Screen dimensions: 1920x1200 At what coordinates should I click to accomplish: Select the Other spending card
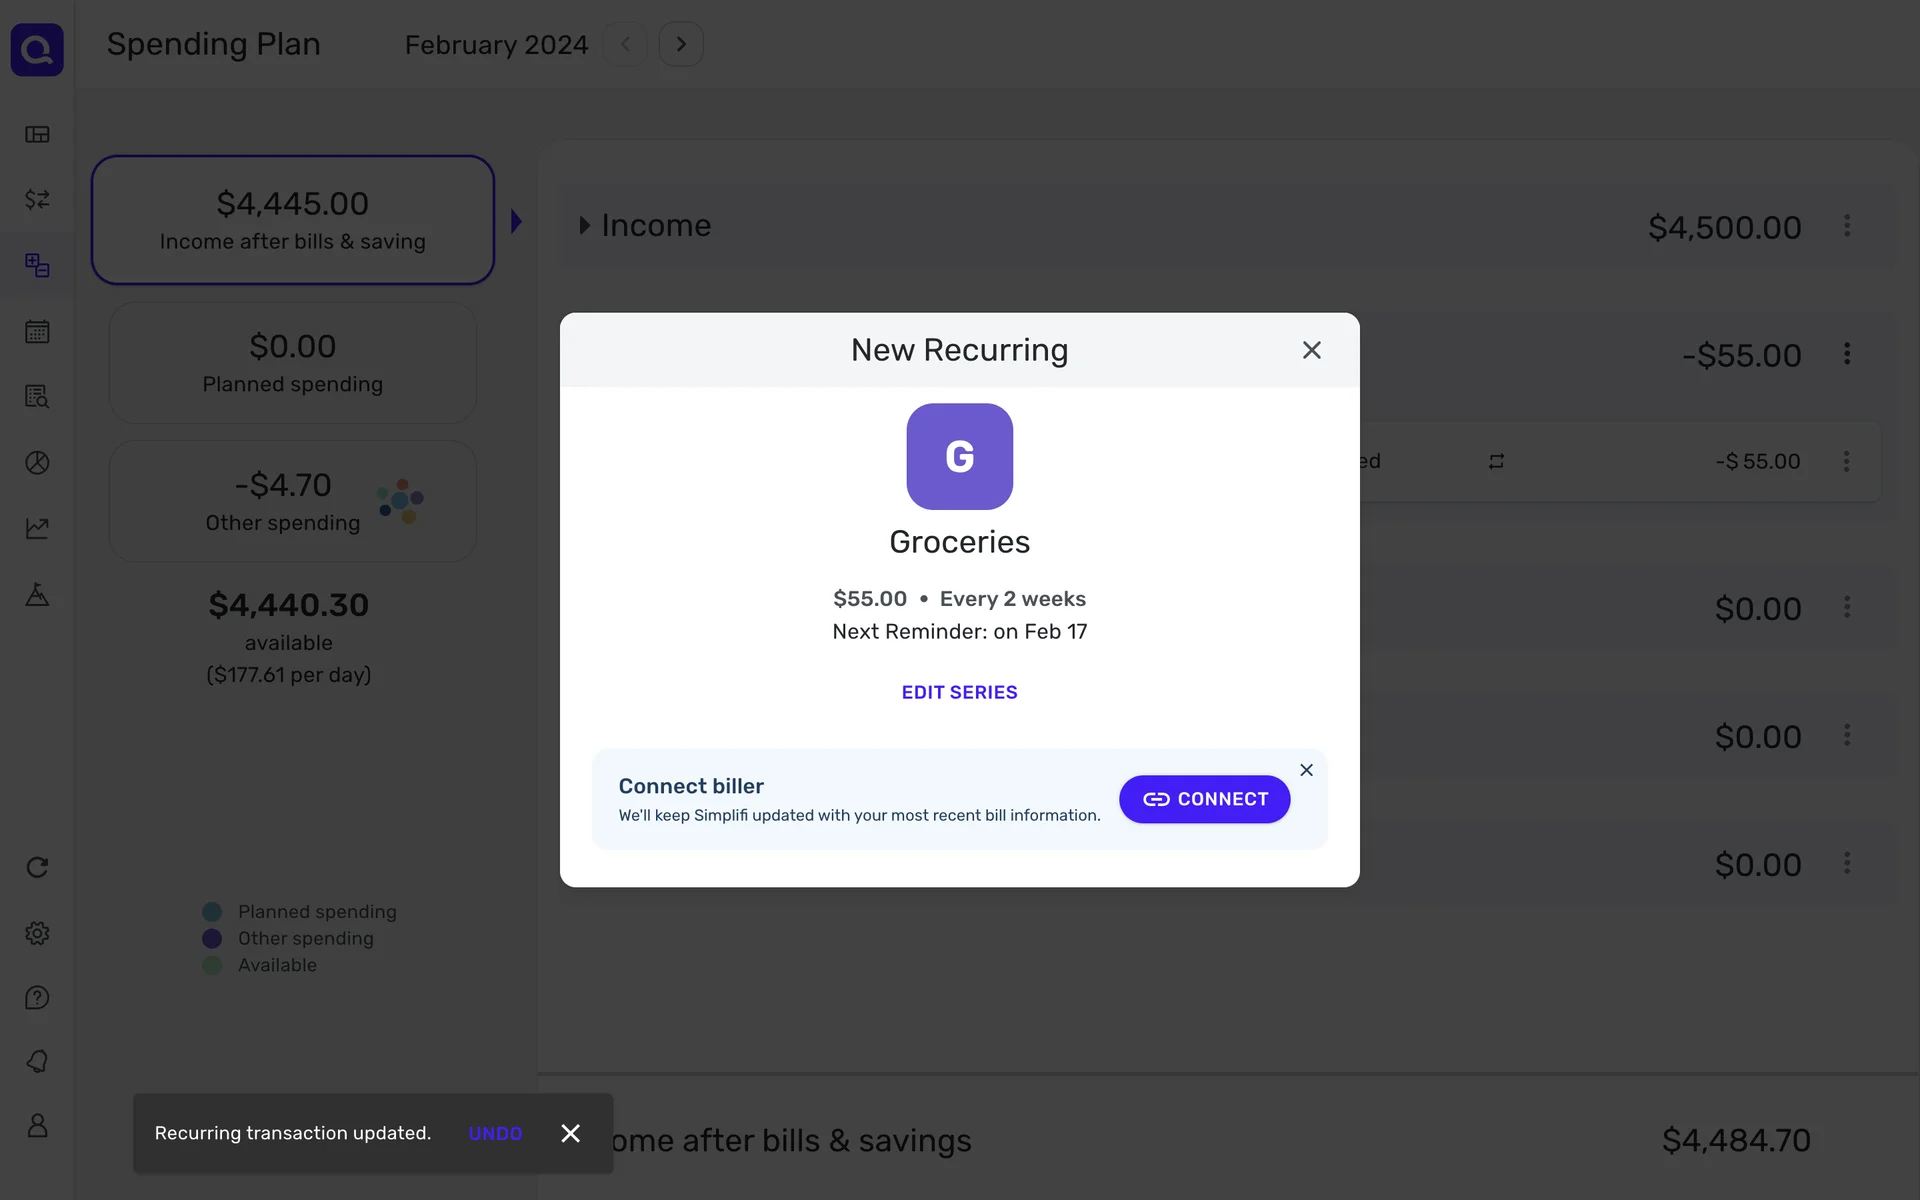[292, 502]
